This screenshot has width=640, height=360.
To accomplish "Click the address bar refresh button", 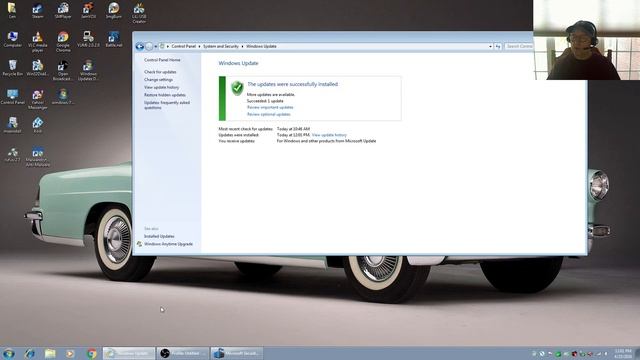I will point(498,47).
